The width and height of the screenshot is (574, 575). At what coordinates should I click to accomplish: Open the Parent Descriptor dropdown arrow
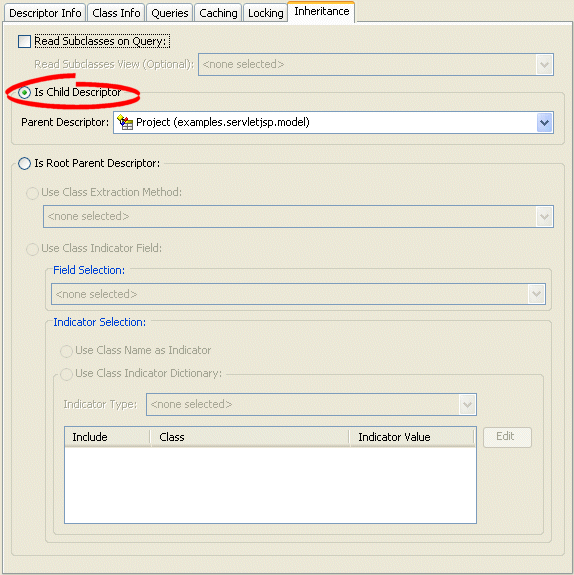coord(545,123)
